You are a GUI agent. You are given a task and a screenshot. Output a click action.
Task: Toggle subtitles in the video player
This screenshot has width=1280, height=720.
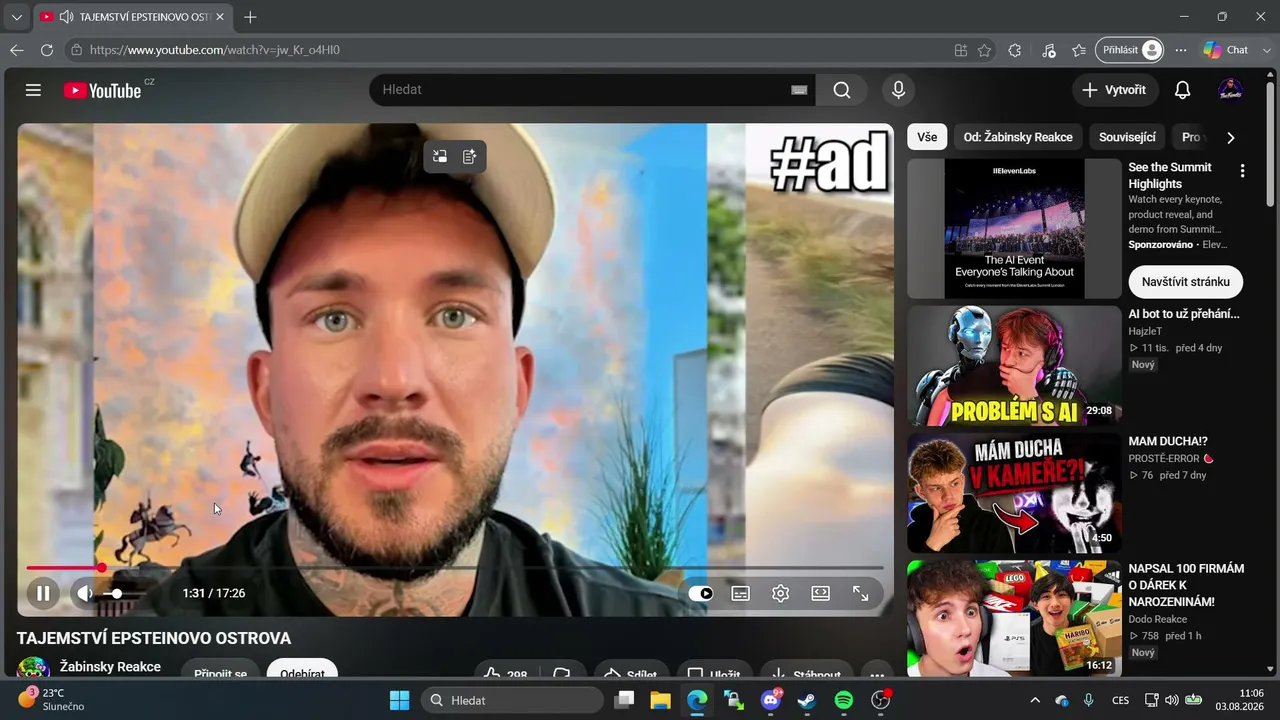(740, 593)
